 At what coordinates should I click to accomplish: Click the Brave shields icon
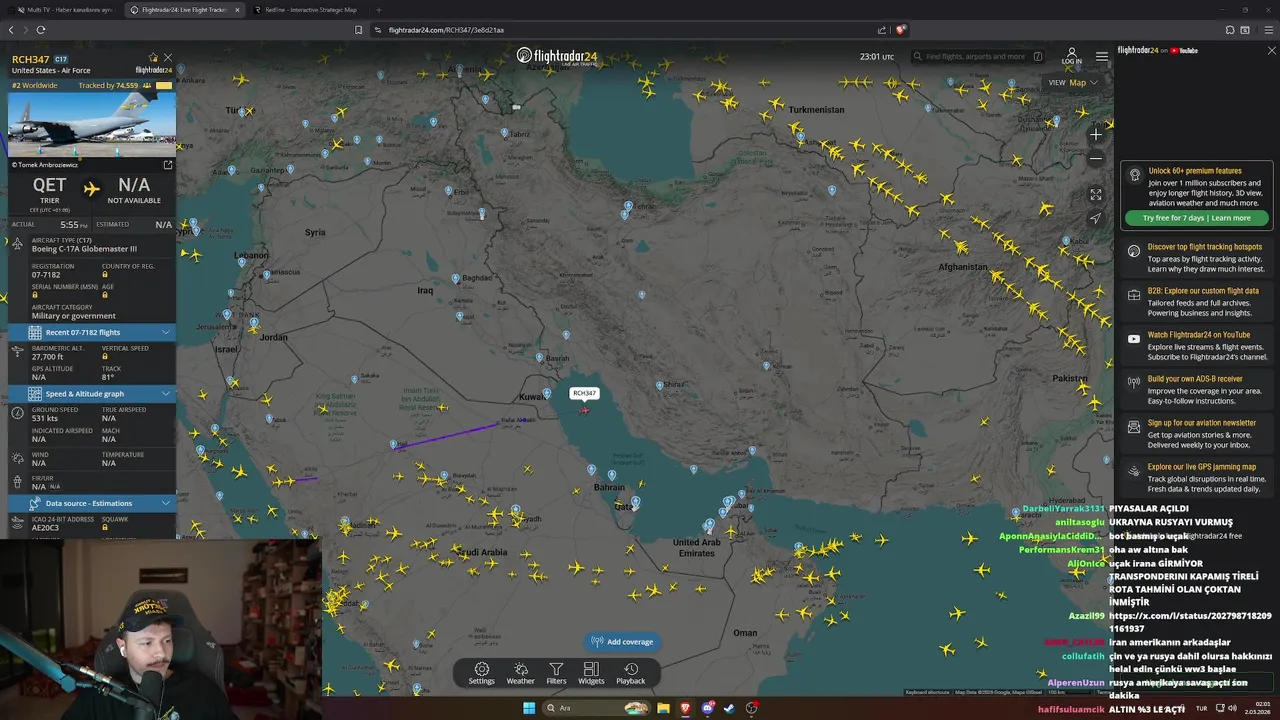(x=900, y=30)
